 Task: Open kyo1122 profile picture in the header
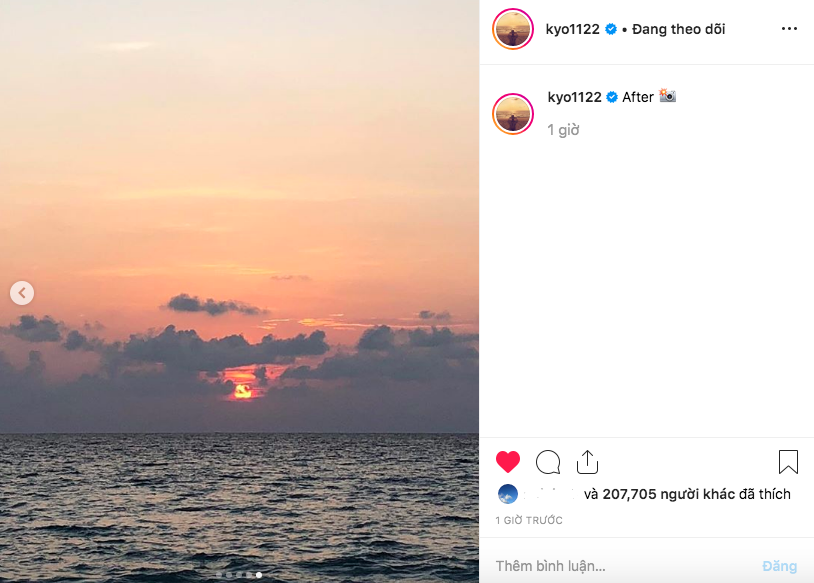(x=513, y=29)
